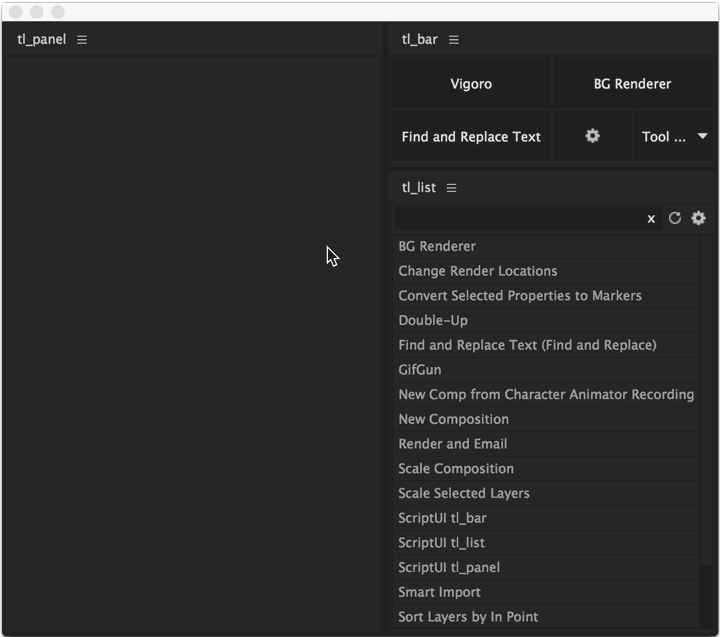Choose New Composition entry
The height and width of the screenshot is (637, 720).
(546, 419)
